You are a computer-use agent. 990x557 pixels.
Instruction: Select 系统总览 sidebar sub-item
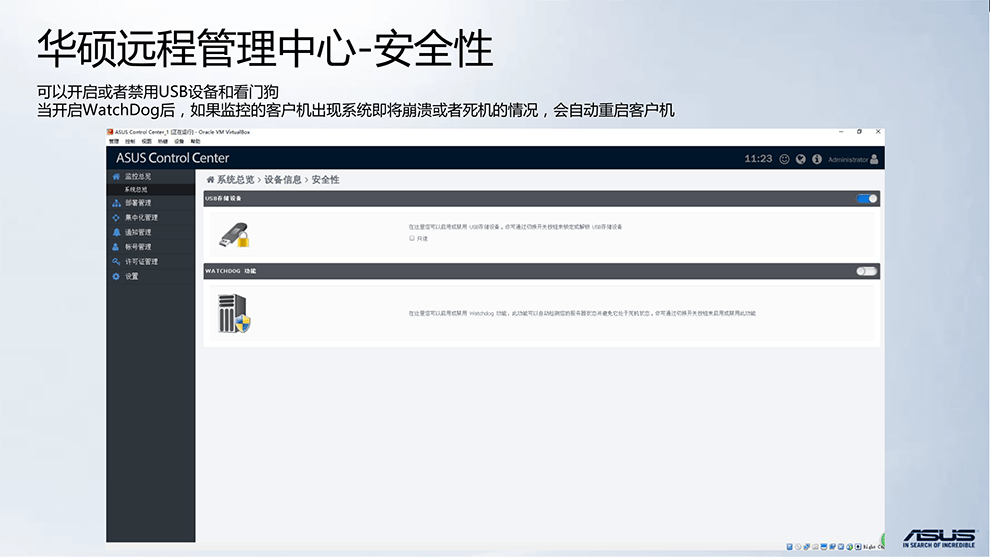coord(151,189)
